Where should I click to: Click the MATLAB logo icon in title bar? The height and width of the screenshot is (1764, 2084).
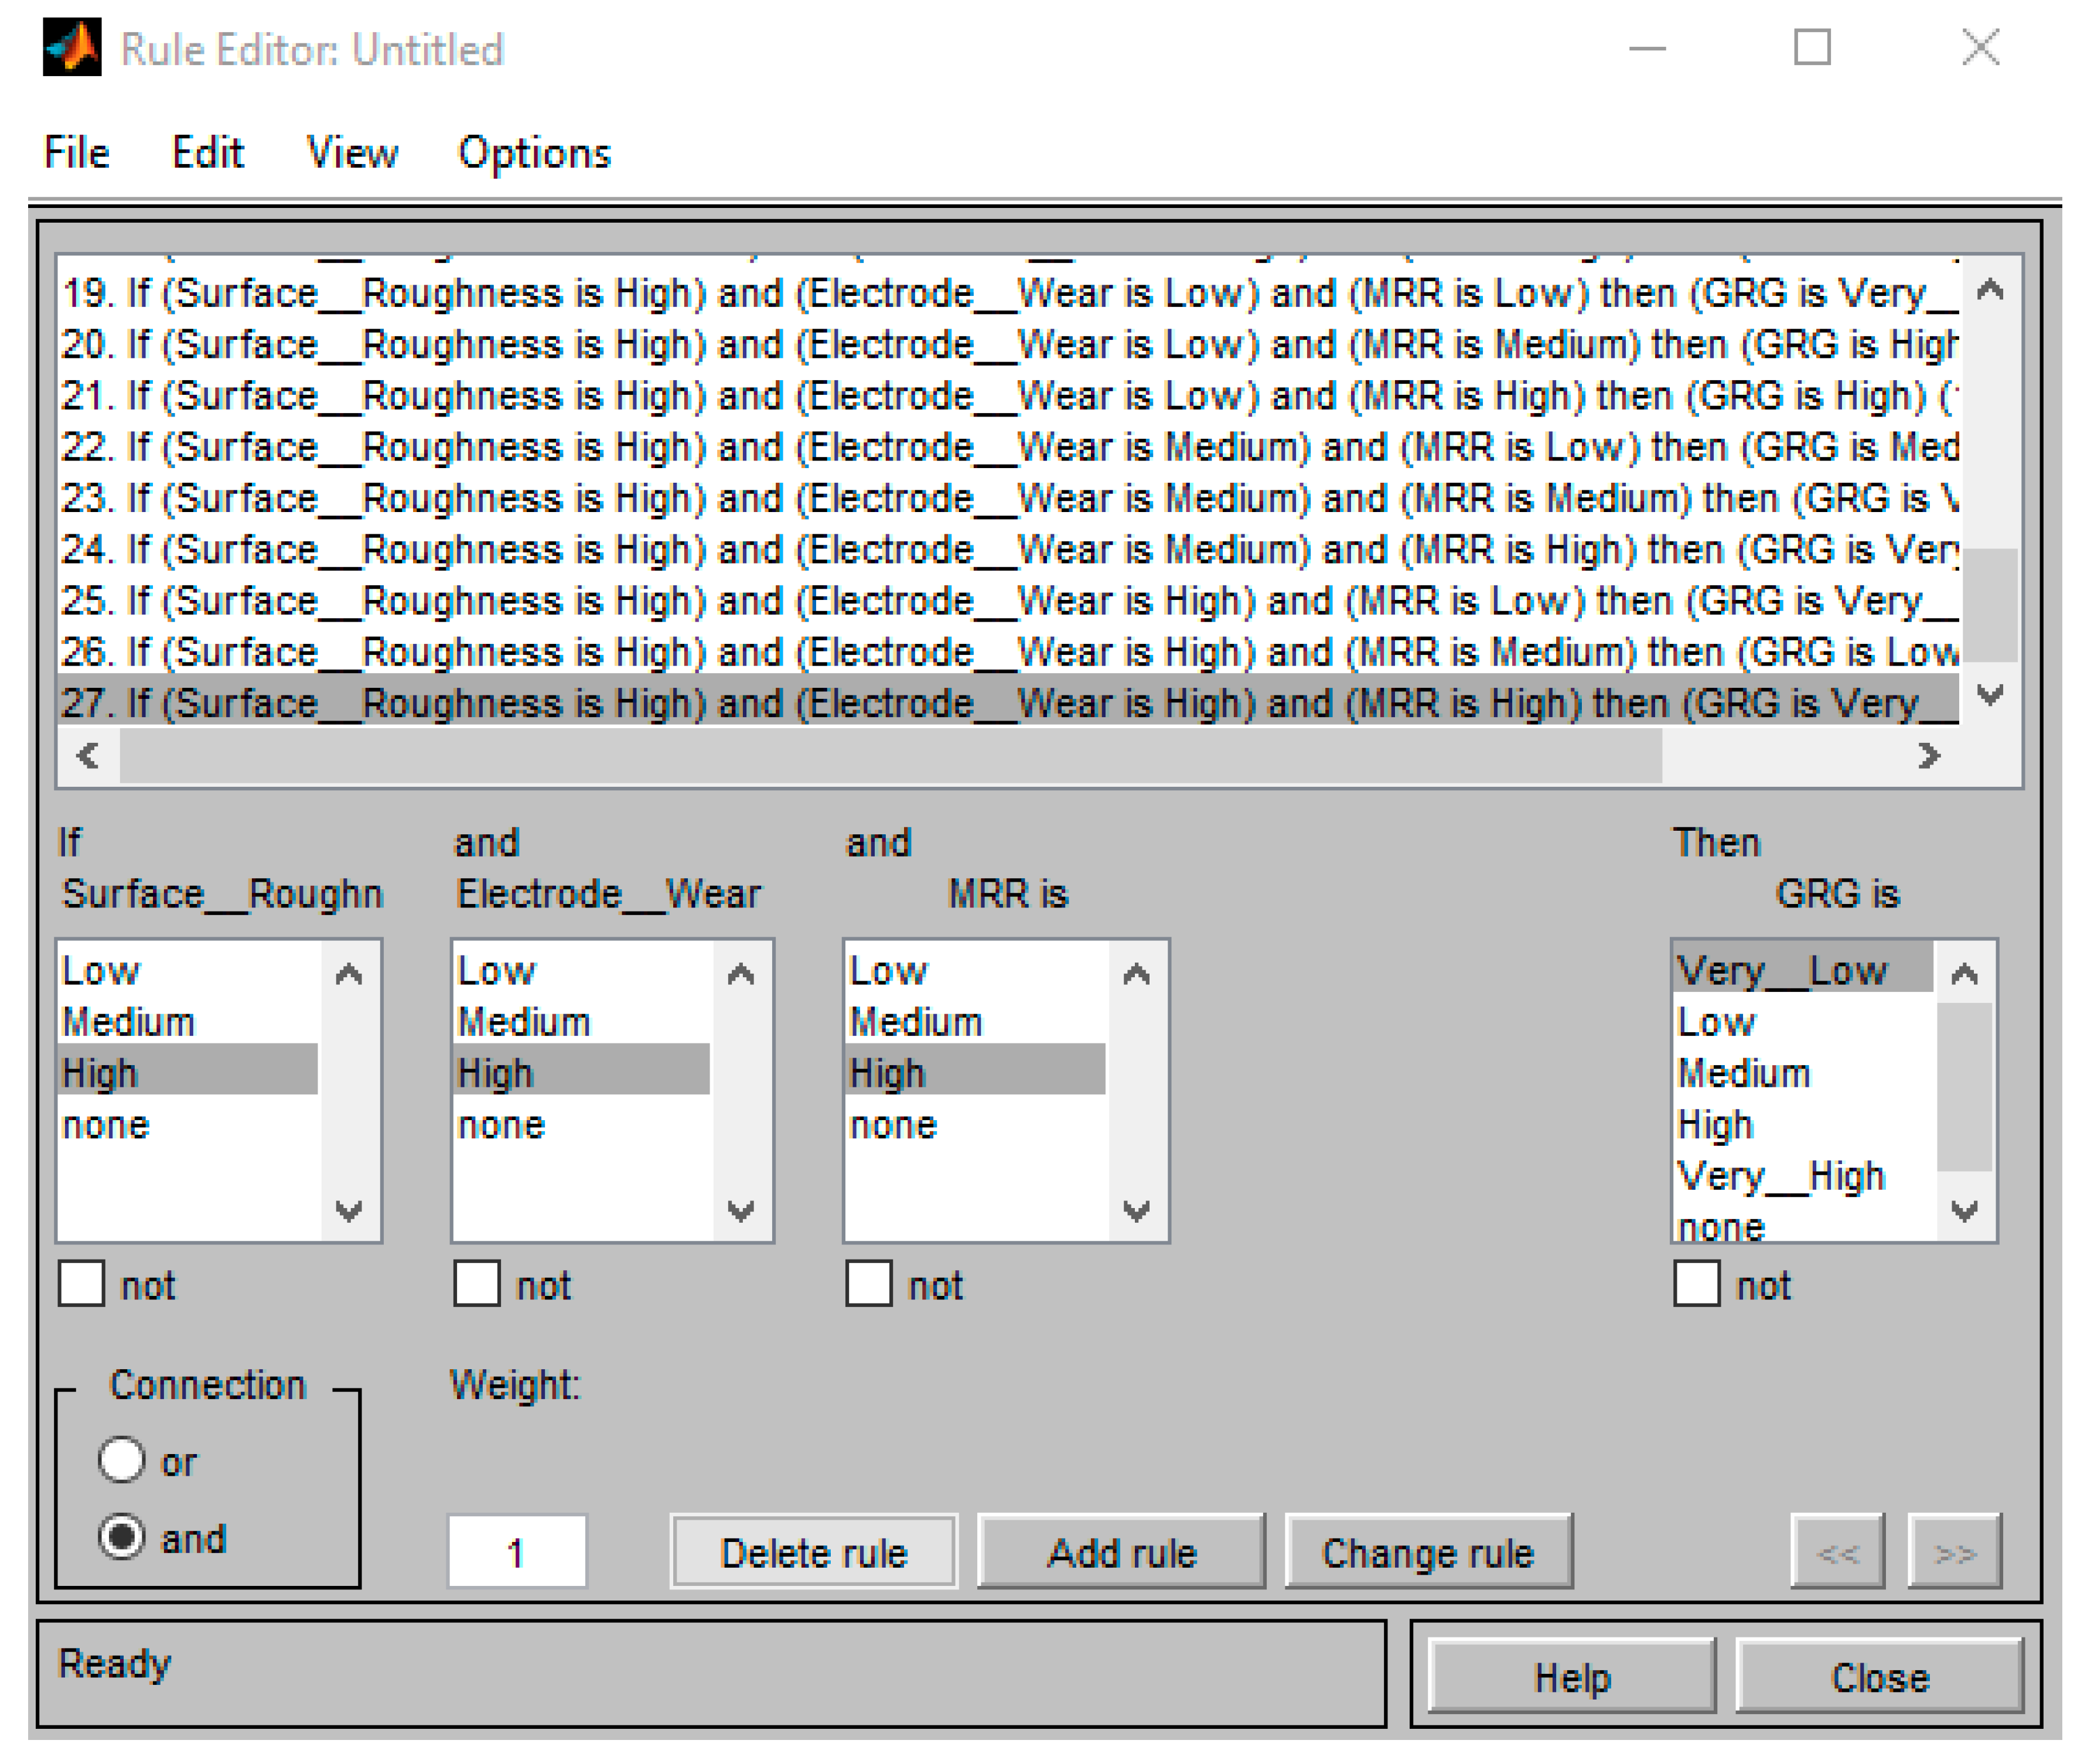pos(71,47)
